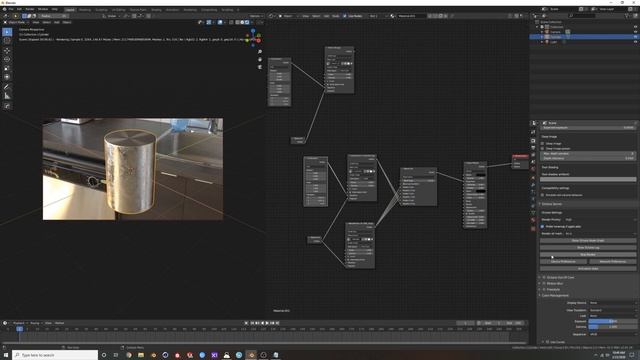Click the Show Octane Log button
Screen dimensions: 640x360
point(588,248)
